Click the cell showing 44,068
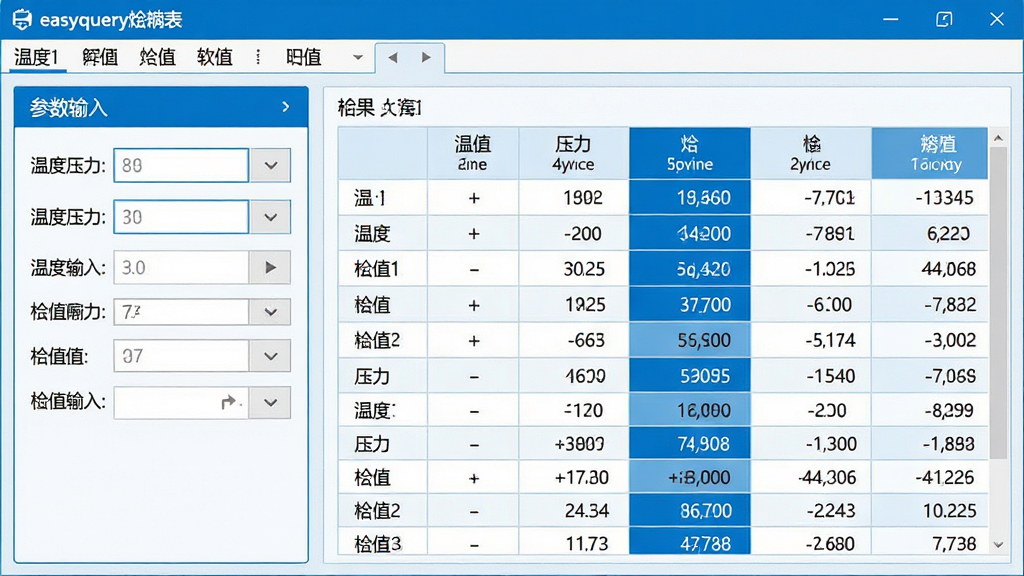 point(929,269)
